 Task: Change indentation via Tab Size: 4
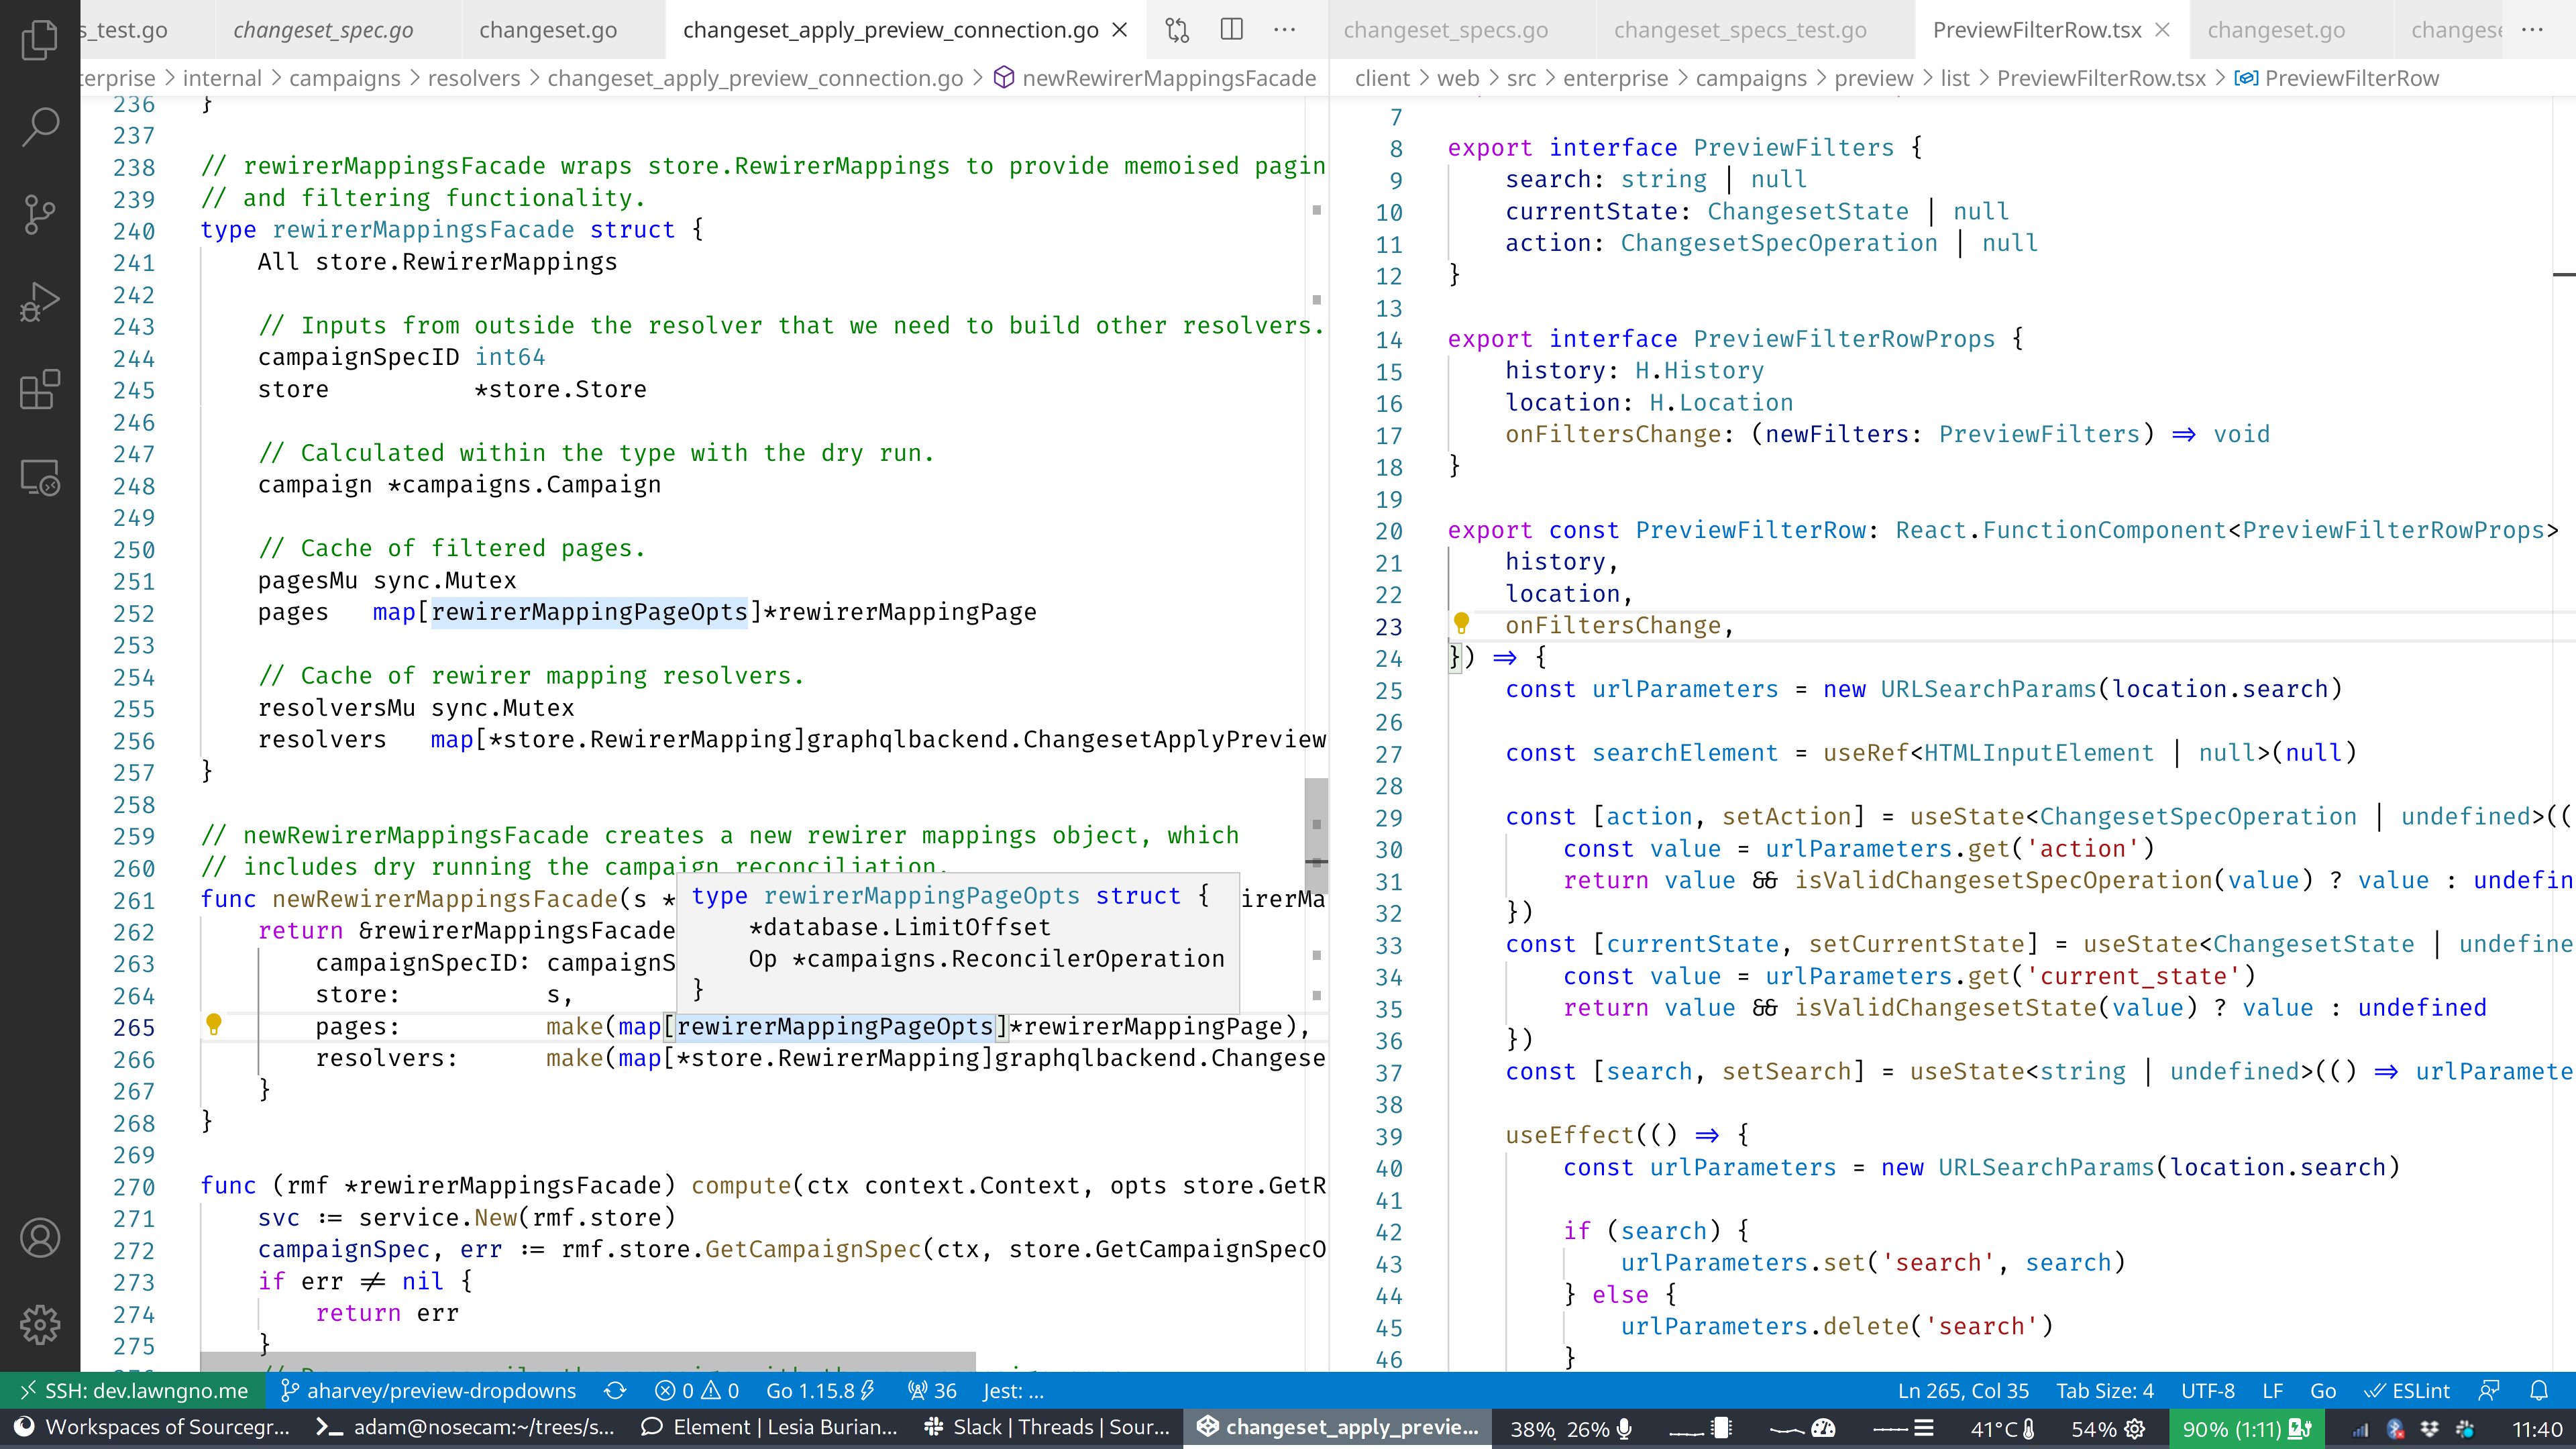pyautogui.click(x=2105, y=1391)
